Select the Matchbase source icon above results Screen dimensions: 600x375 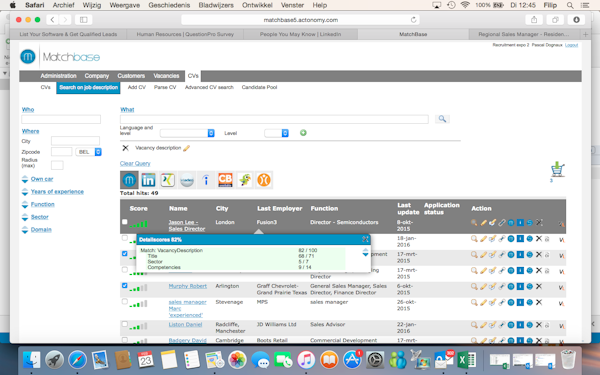click(x=129, y=180)
